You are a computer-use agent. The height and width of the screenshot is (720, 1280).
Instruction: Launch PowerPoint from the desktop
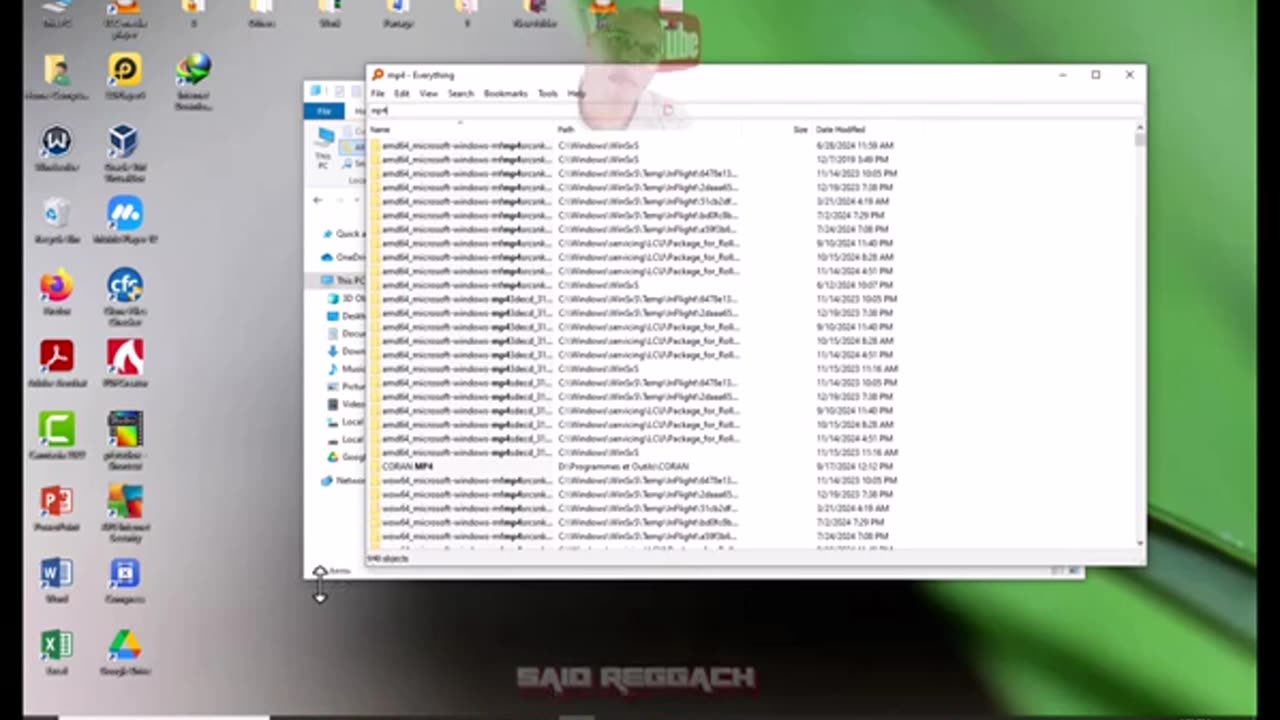click(57, 508)
